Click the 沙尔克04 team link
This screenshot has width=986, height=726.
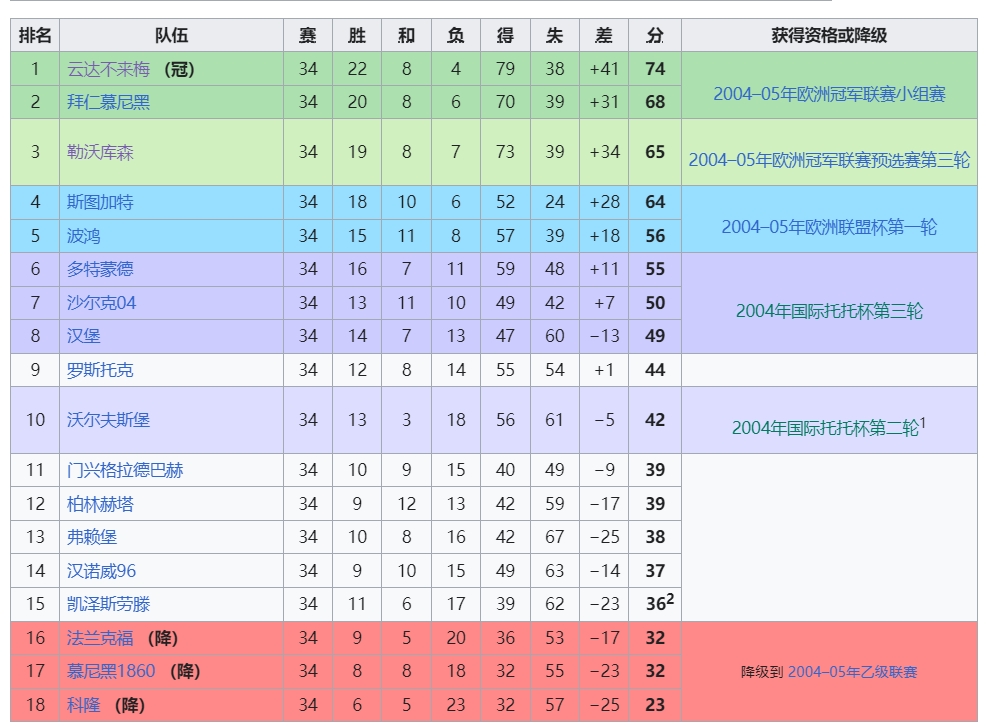click(101, 303)
